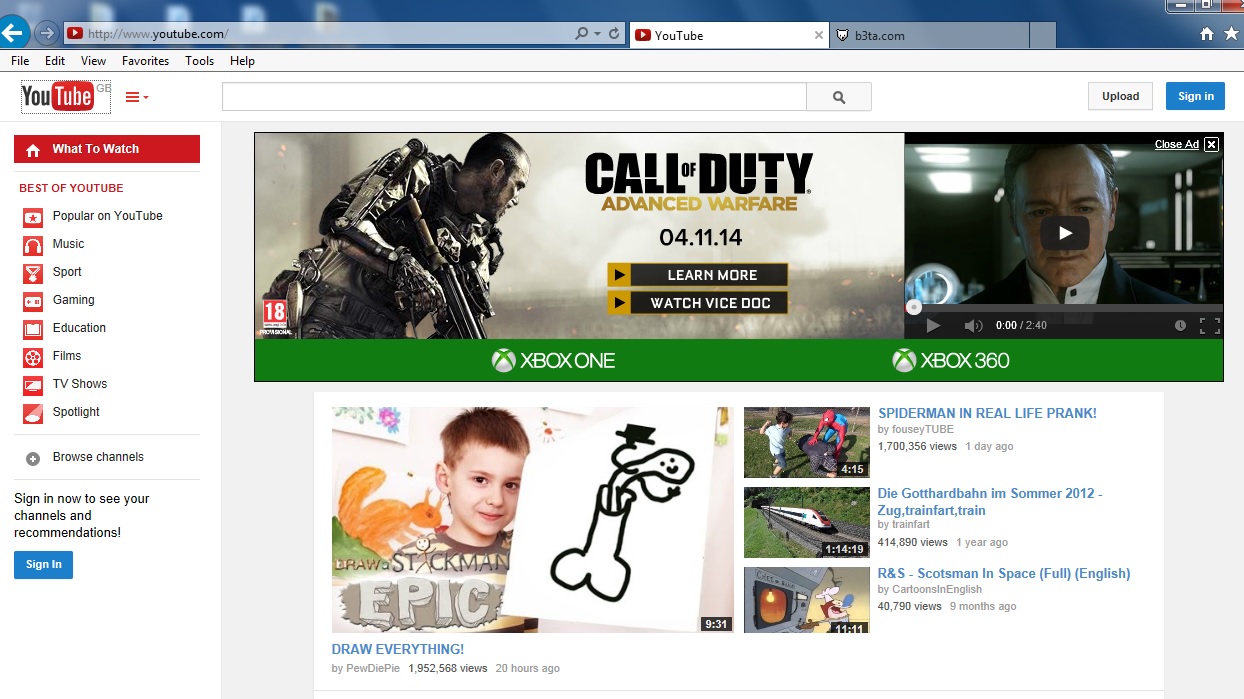Click the WATCH VICE DOC ad button
This screenshot has height=699, width=1244.
point(698,303)
